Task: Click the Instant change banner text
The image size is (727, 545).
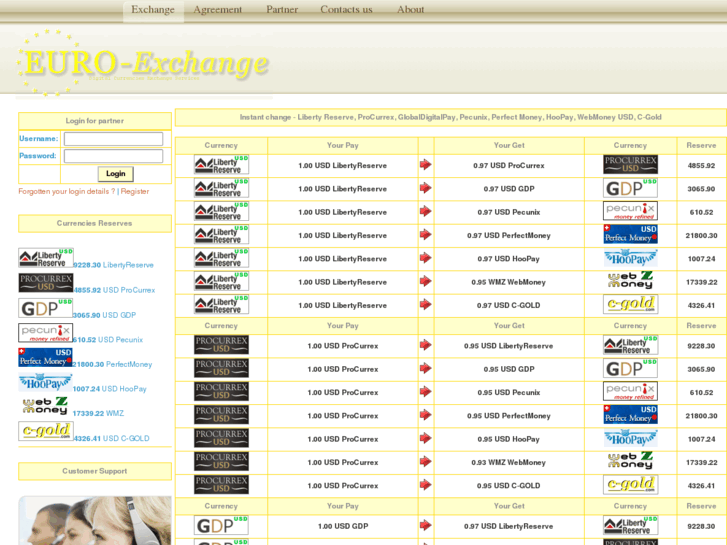Action: [450, 117]
